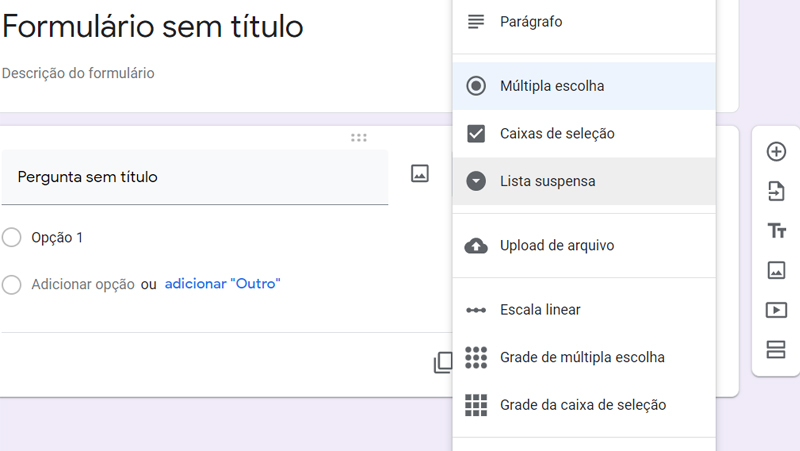Image resolution: width=800 pixels, height=451 pixels.
Task: Click the Formulário sem título form title
Action: click(153, 26)
